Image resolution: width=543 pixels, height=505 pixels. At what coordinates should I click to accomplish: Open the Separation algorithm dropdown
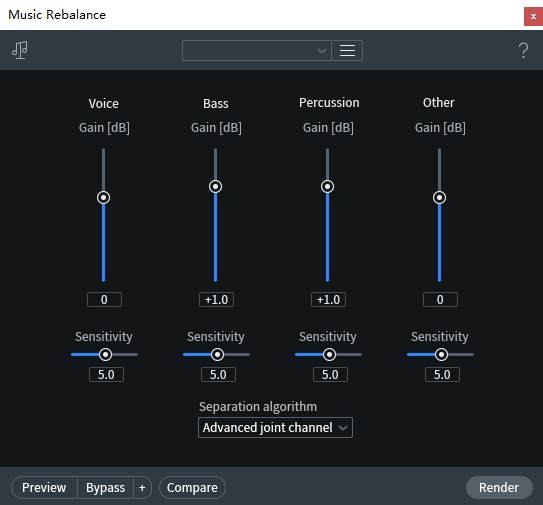[275, 428]
